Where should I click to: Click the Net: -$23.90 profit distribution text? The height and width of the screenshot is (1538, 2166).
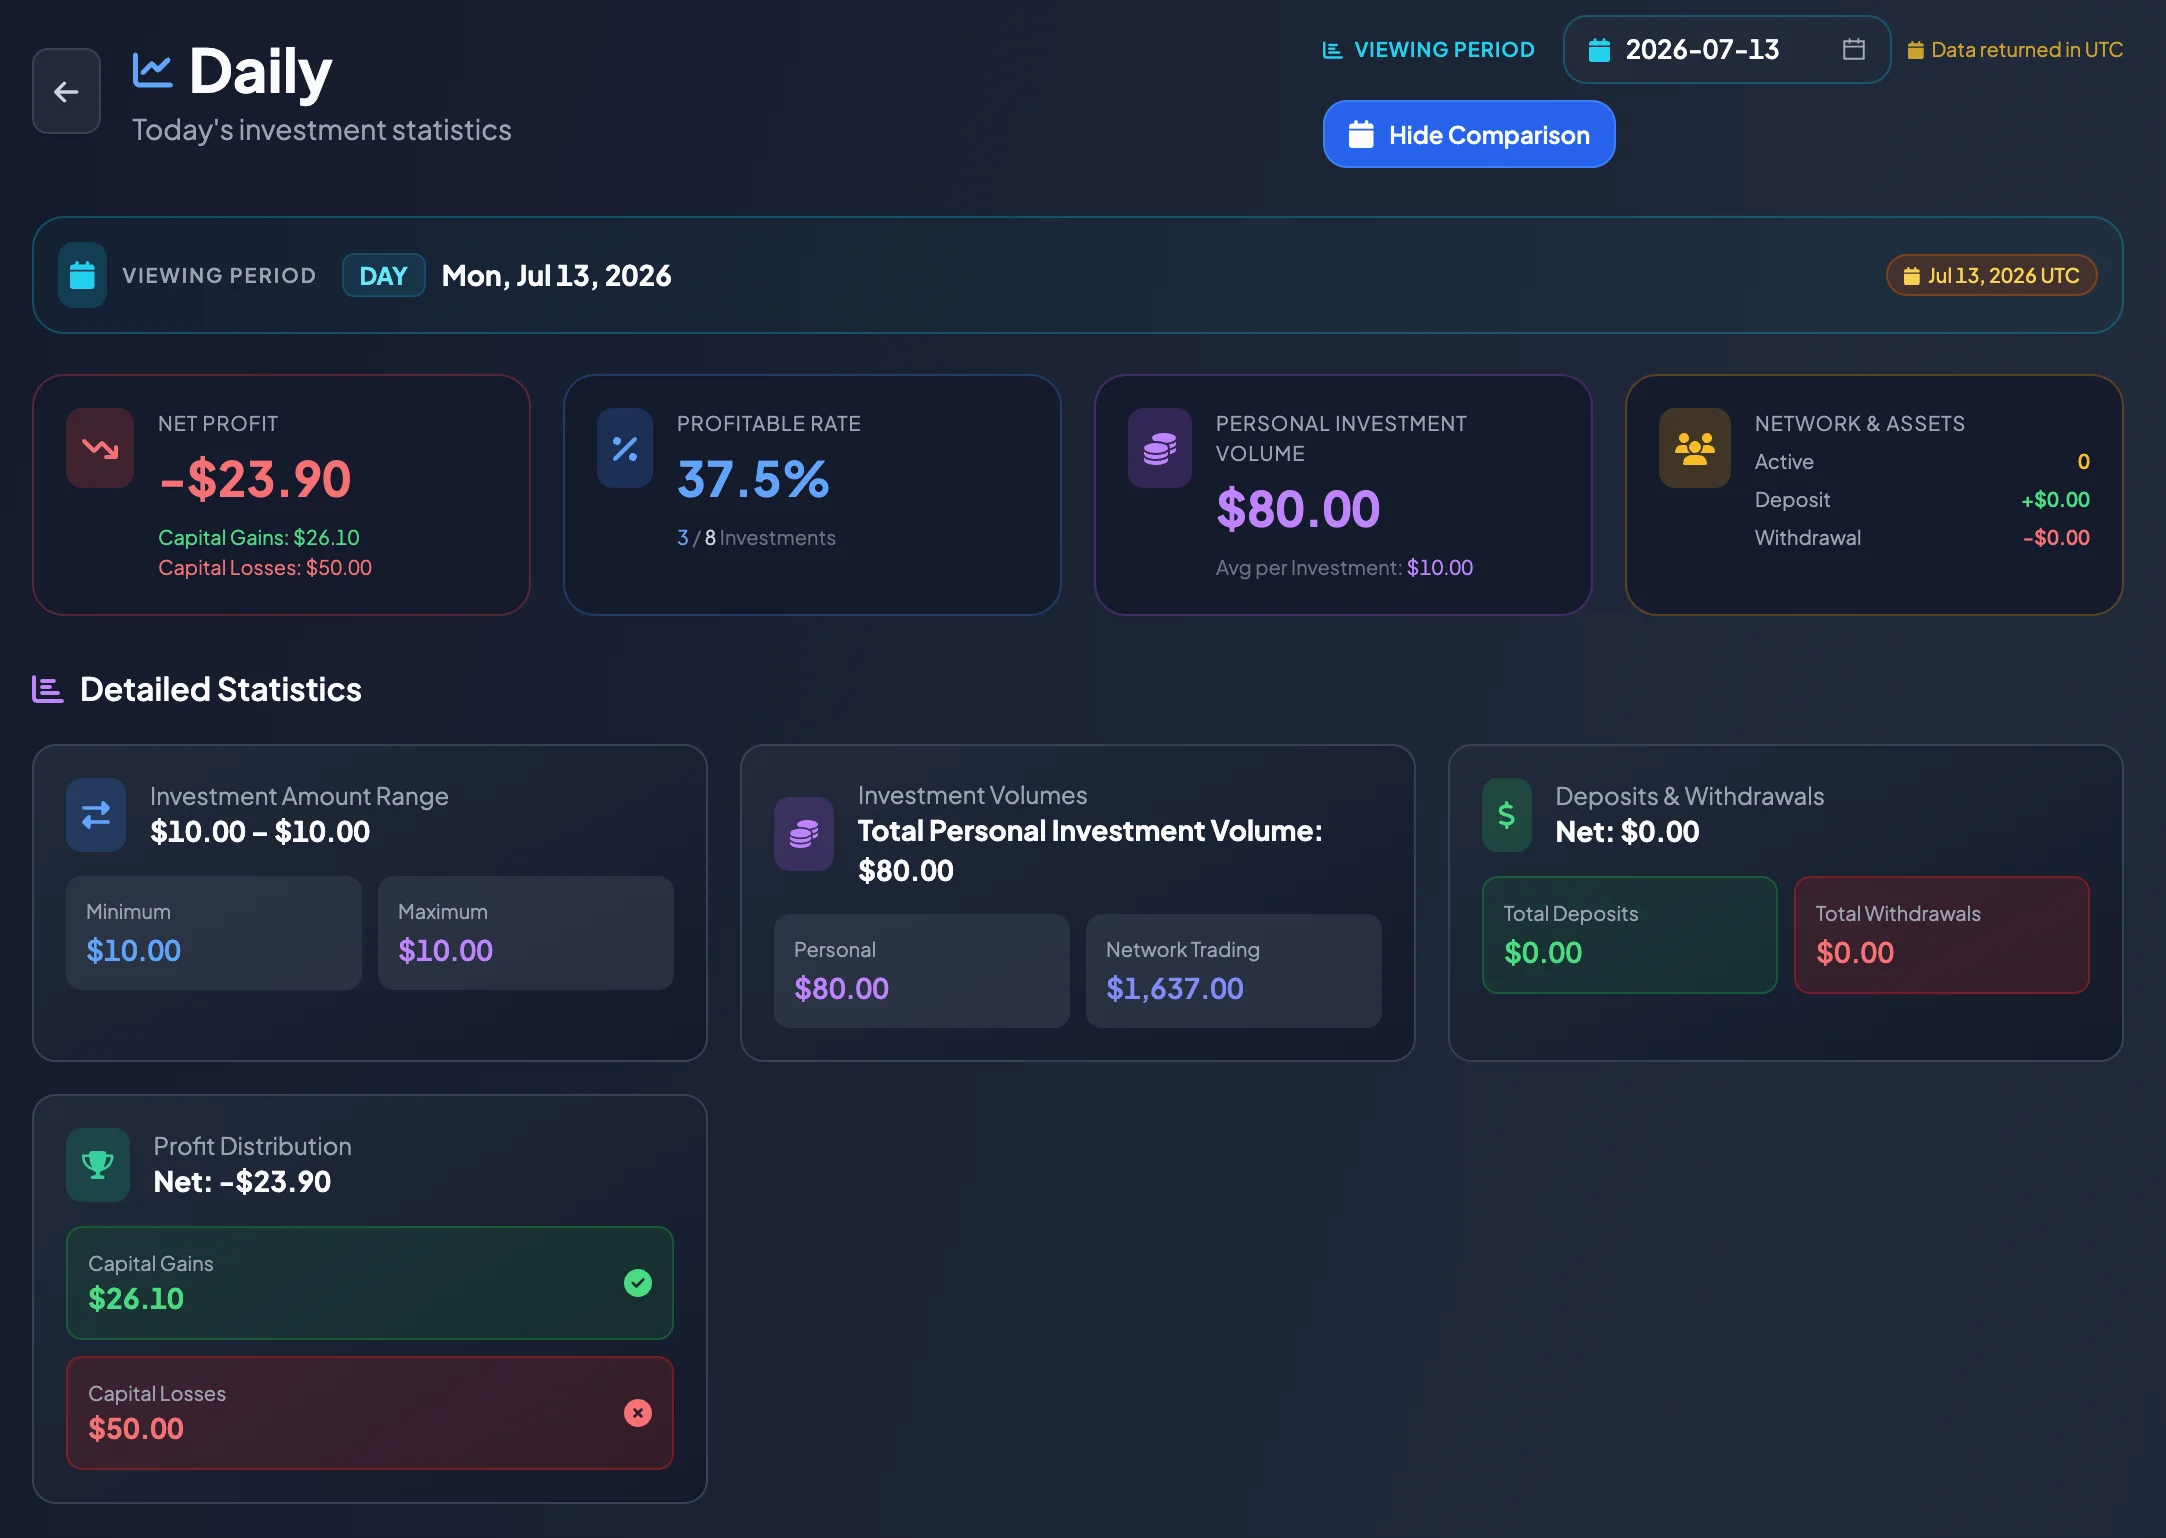(242, 1182)
